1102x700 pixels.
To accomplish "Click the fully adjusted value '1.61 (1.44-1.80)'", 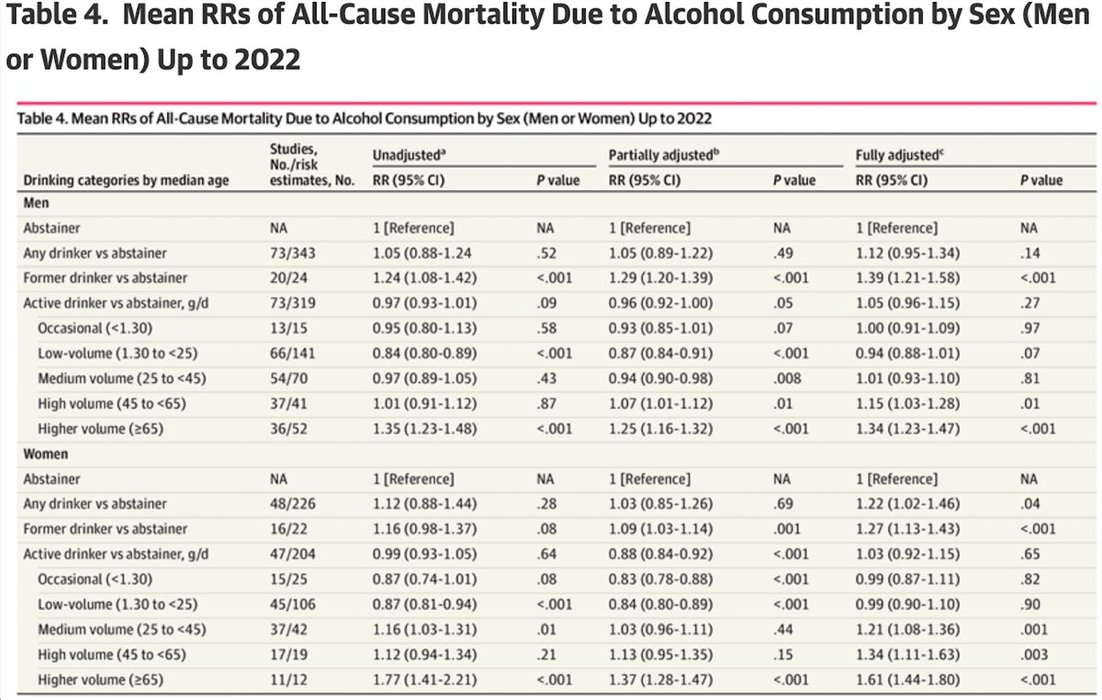I will coord(909,679).
